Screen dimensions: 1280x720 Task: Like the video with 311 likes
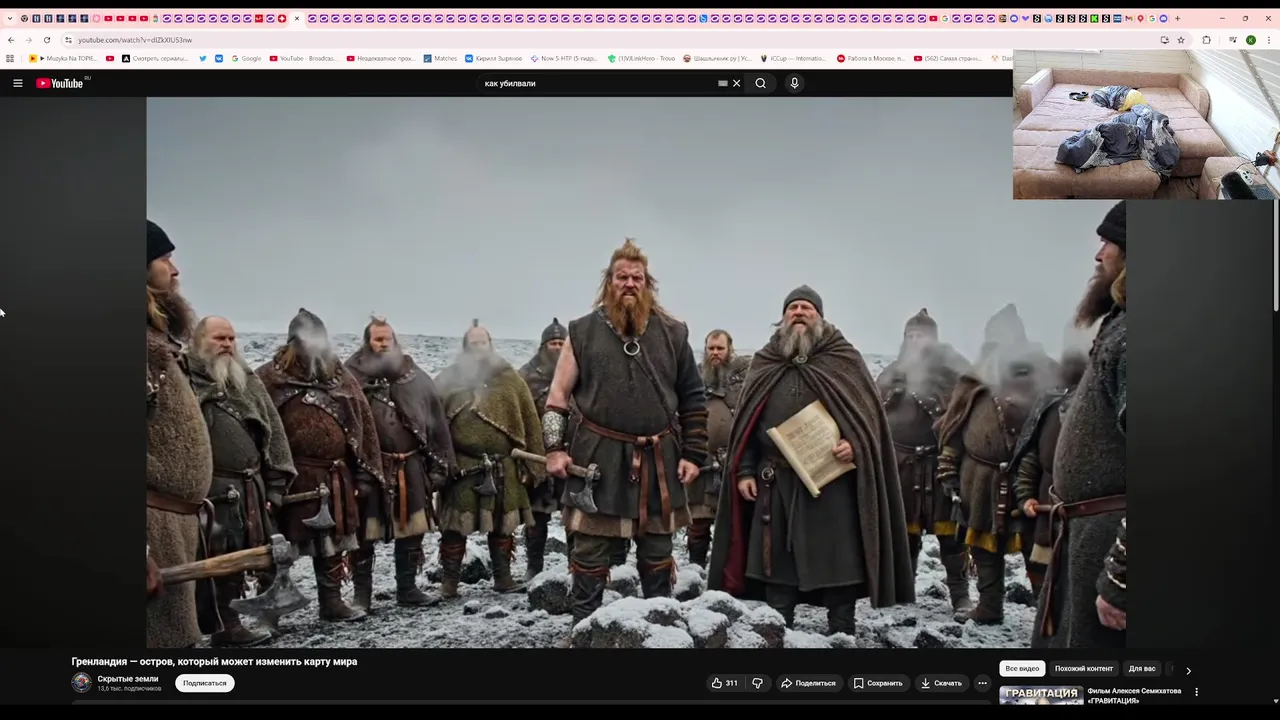tap(724, 683)
